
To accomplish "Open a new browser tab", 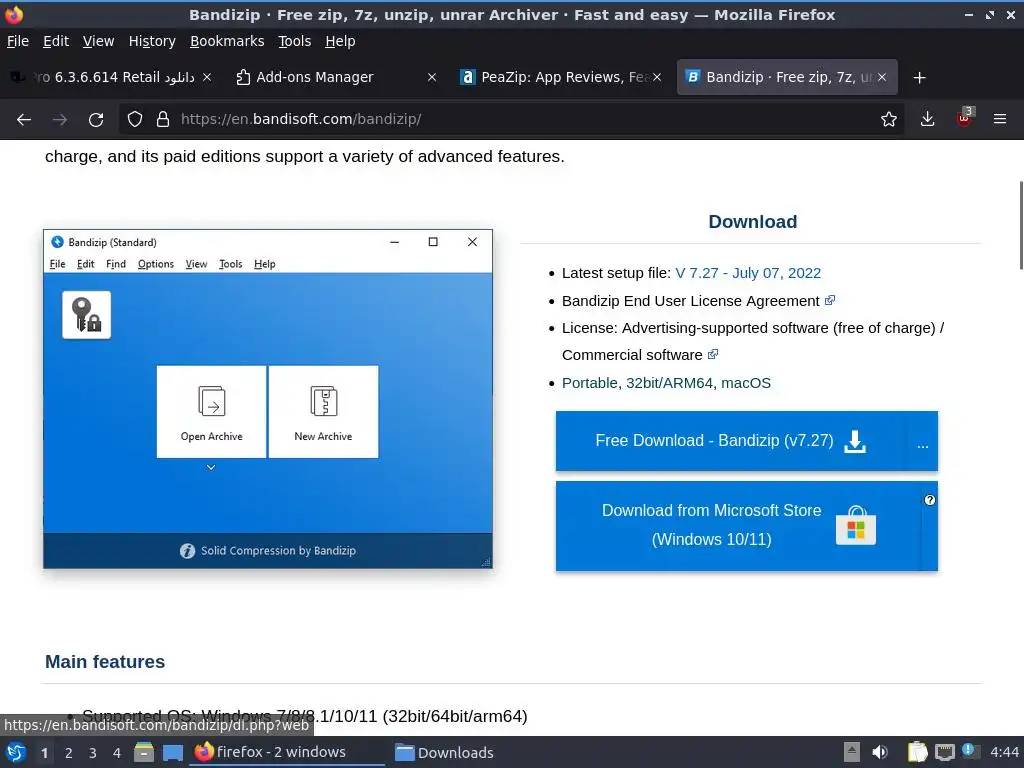I will pyautogui.click(x=920, y=78).
